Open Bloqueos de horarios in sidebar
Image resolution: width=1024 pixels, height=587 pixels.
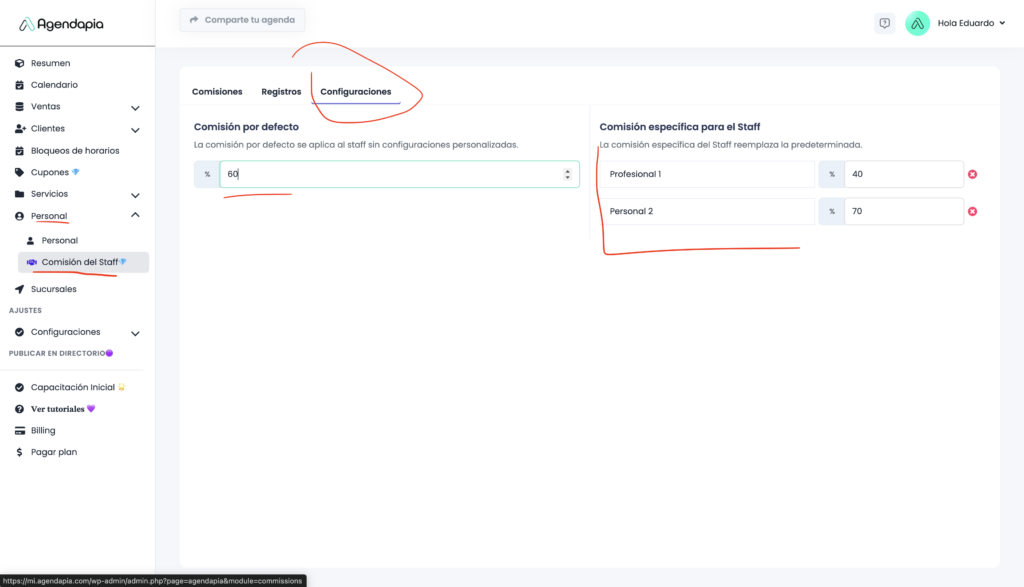point(75,151)
